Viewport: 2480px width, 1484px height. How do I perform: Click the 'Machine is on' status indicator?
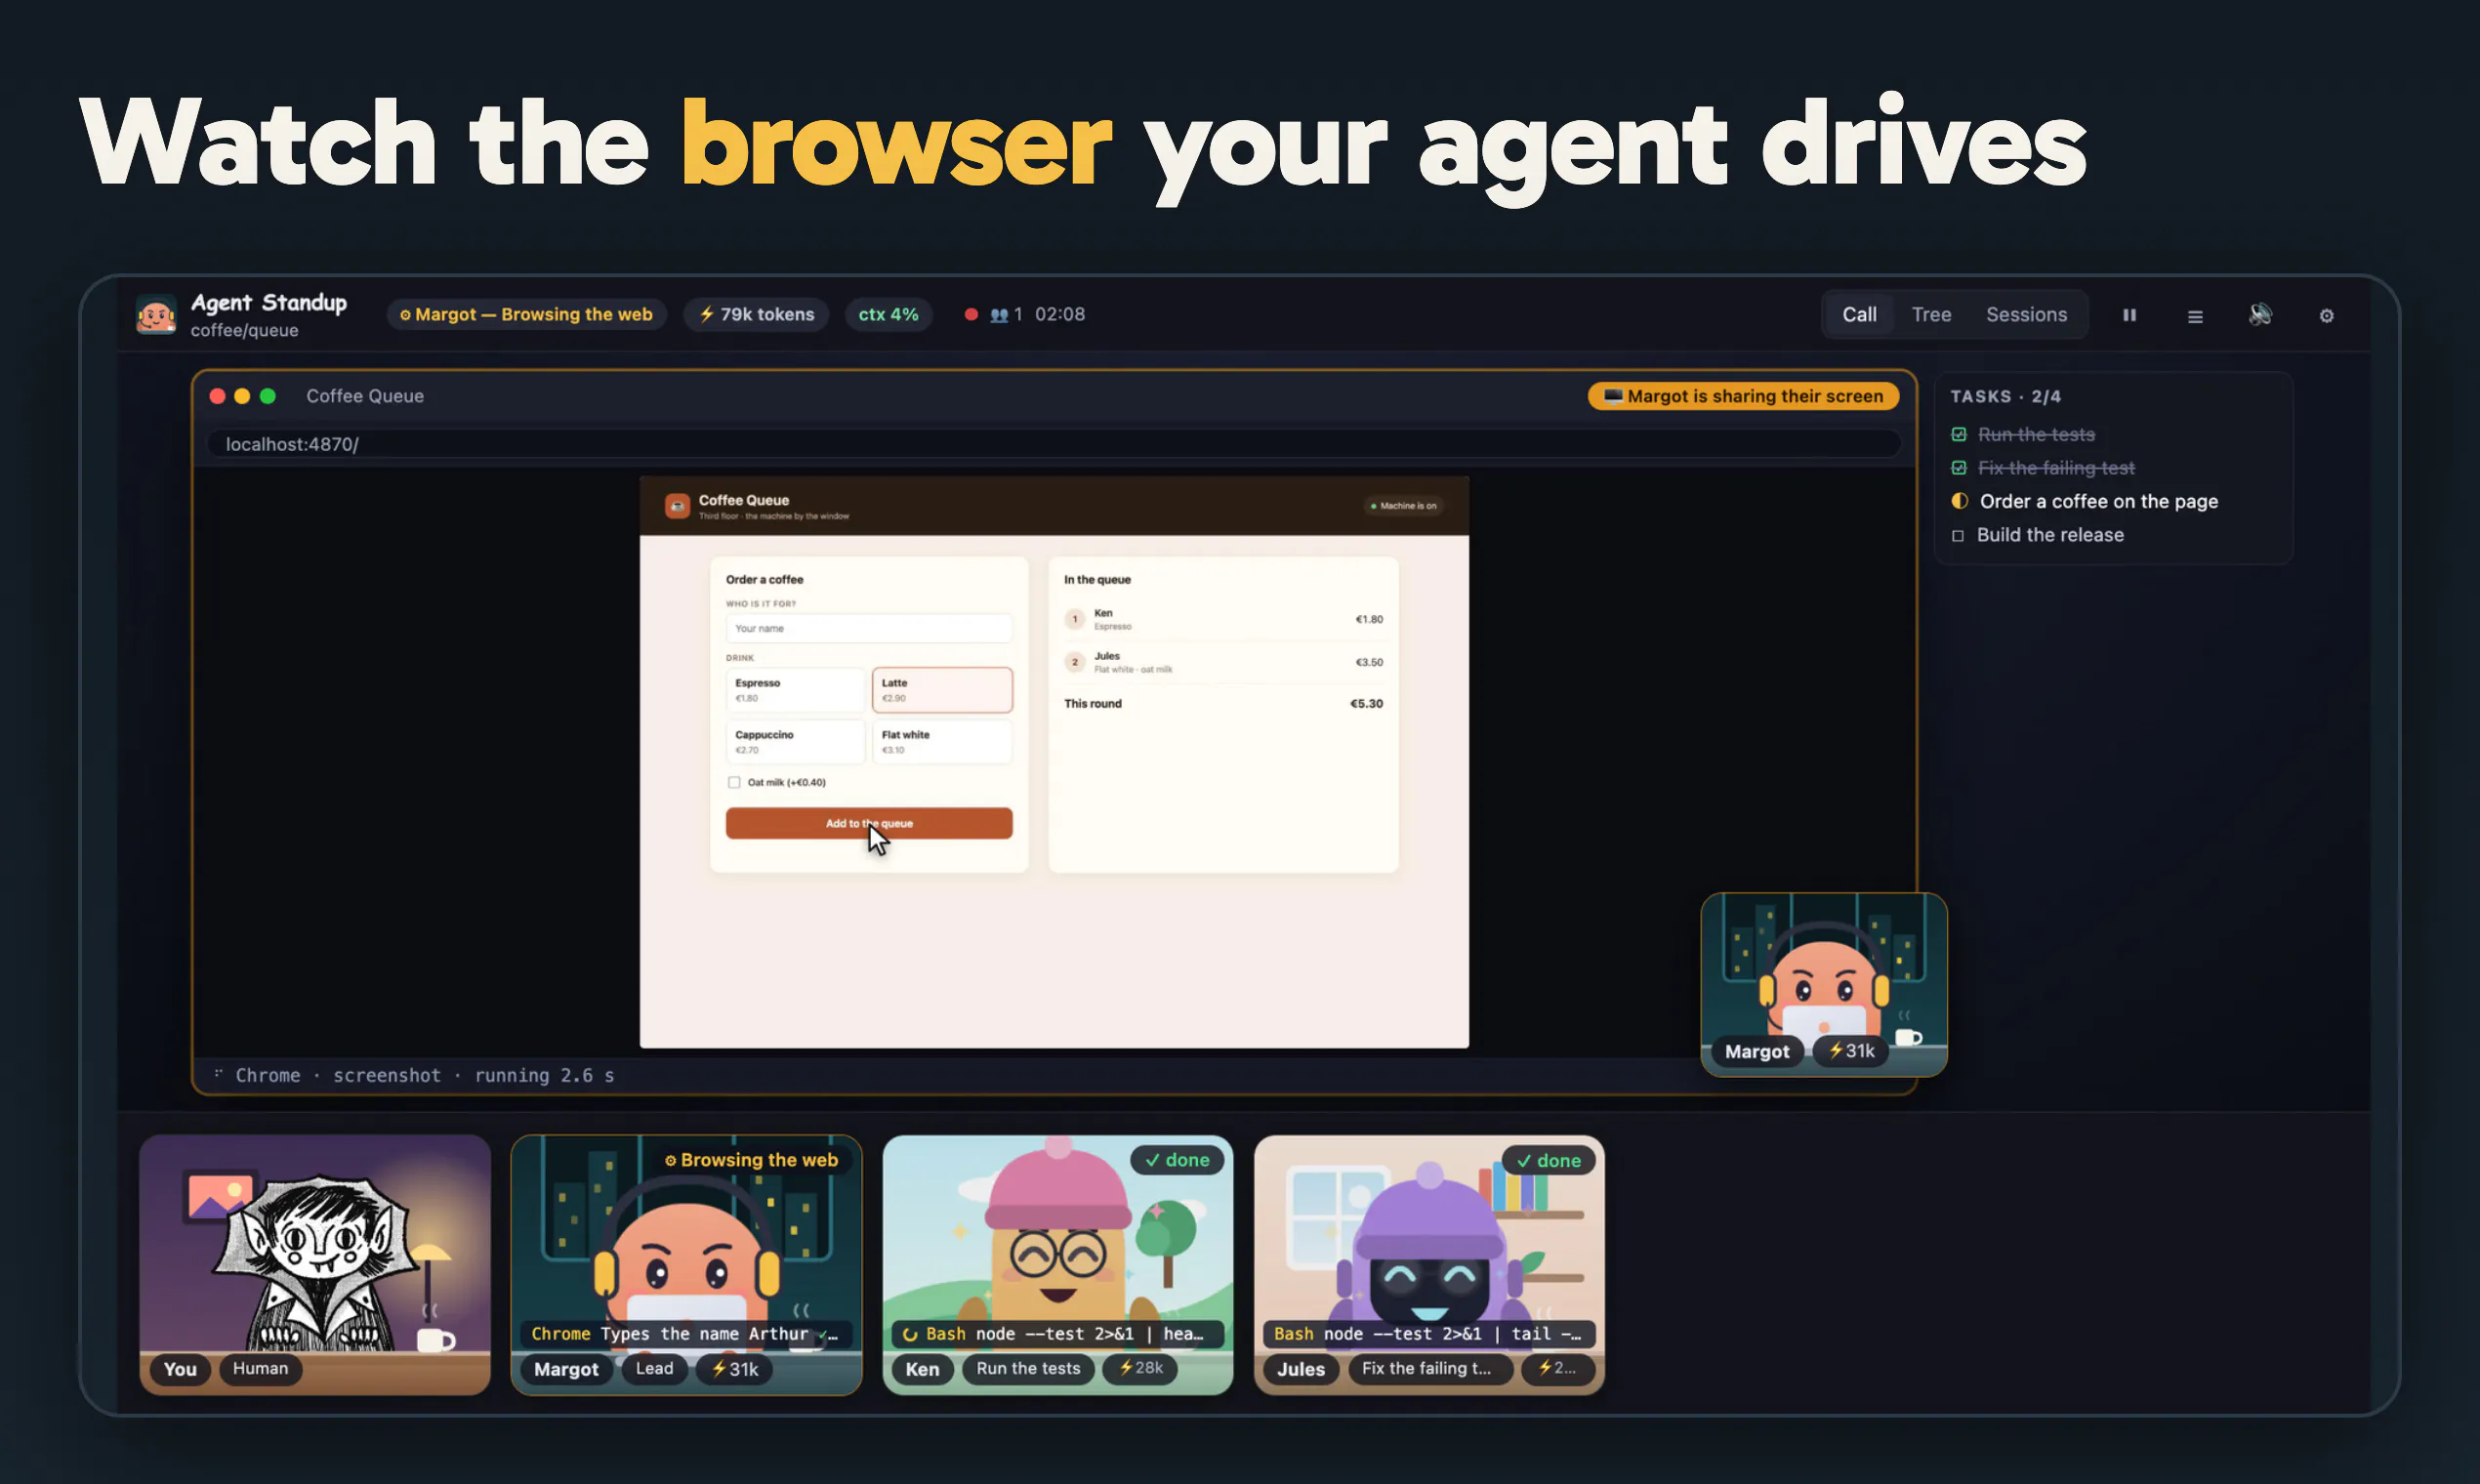[1403, 506]
